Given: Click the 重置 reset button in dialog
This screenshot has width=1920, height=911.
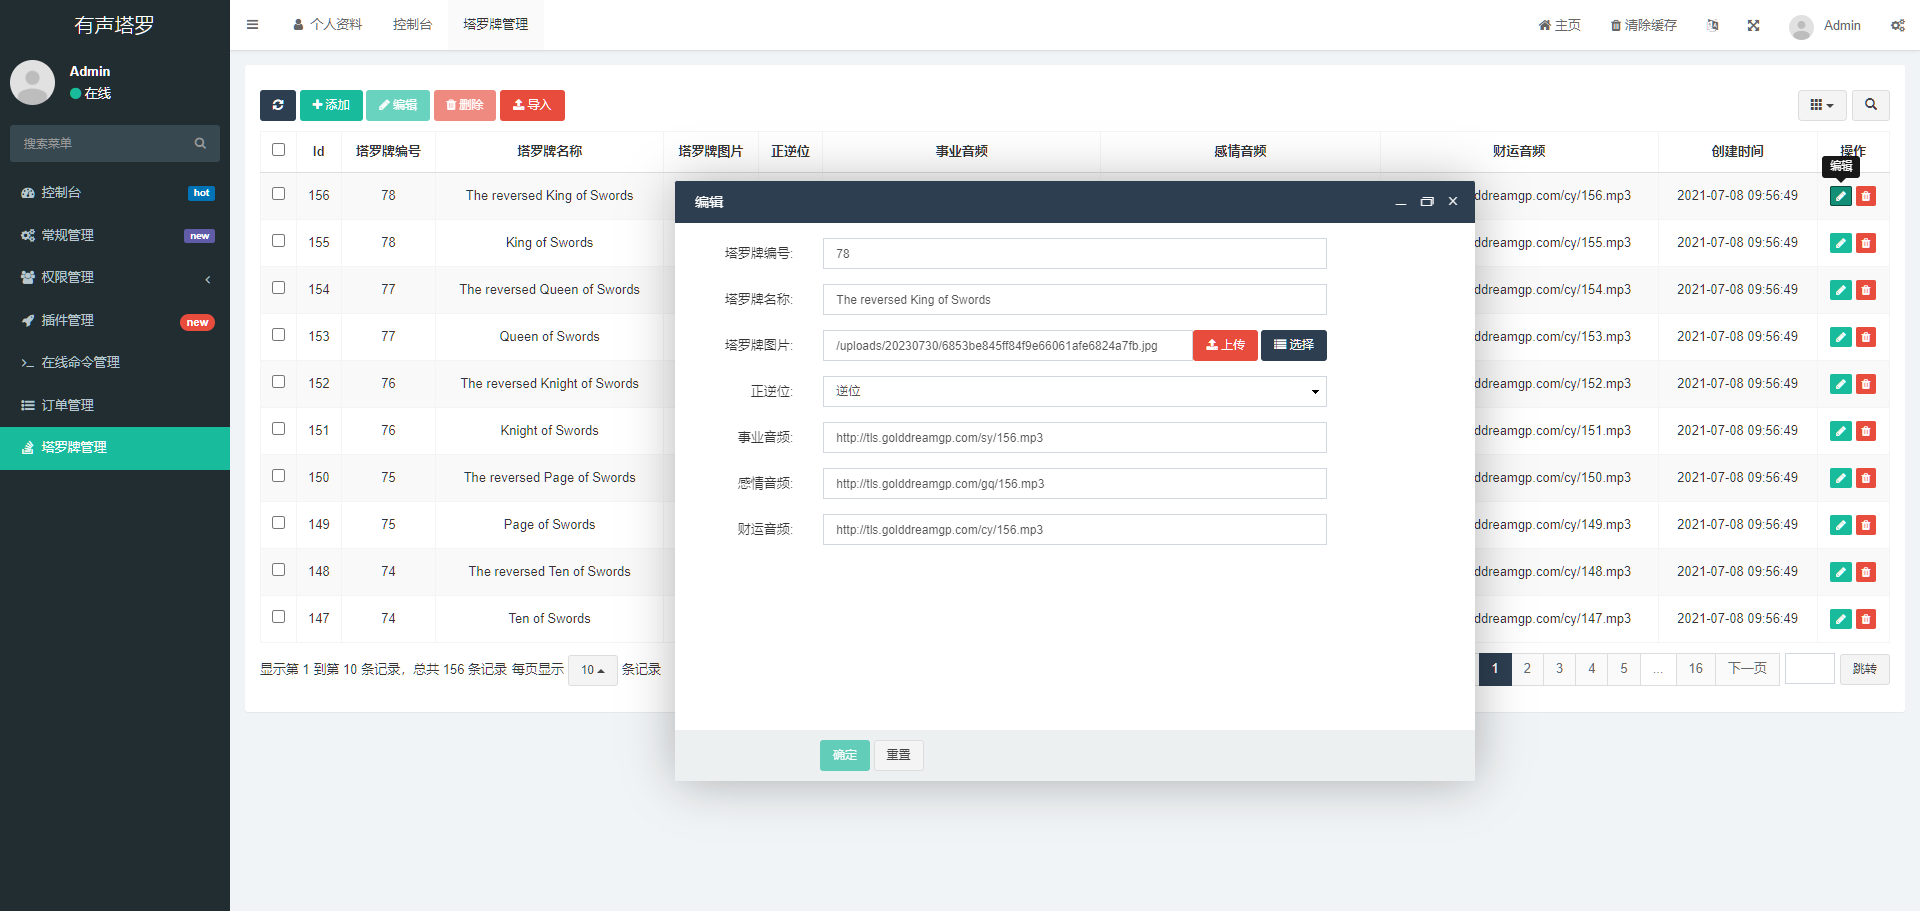Looking at the screenshot, I should (898, 755).
